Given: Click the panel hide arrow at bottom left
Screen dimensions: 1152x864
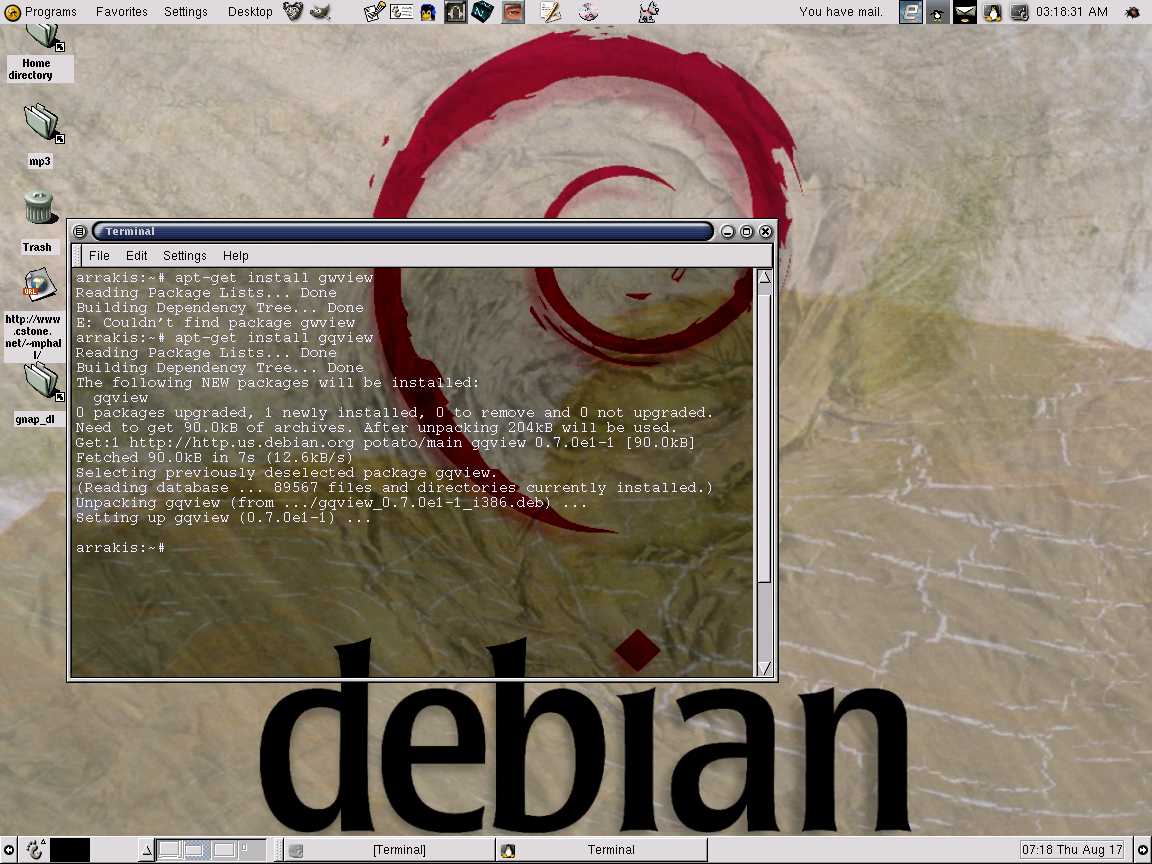Looking at the screenshot, I should tap(8, 849).
